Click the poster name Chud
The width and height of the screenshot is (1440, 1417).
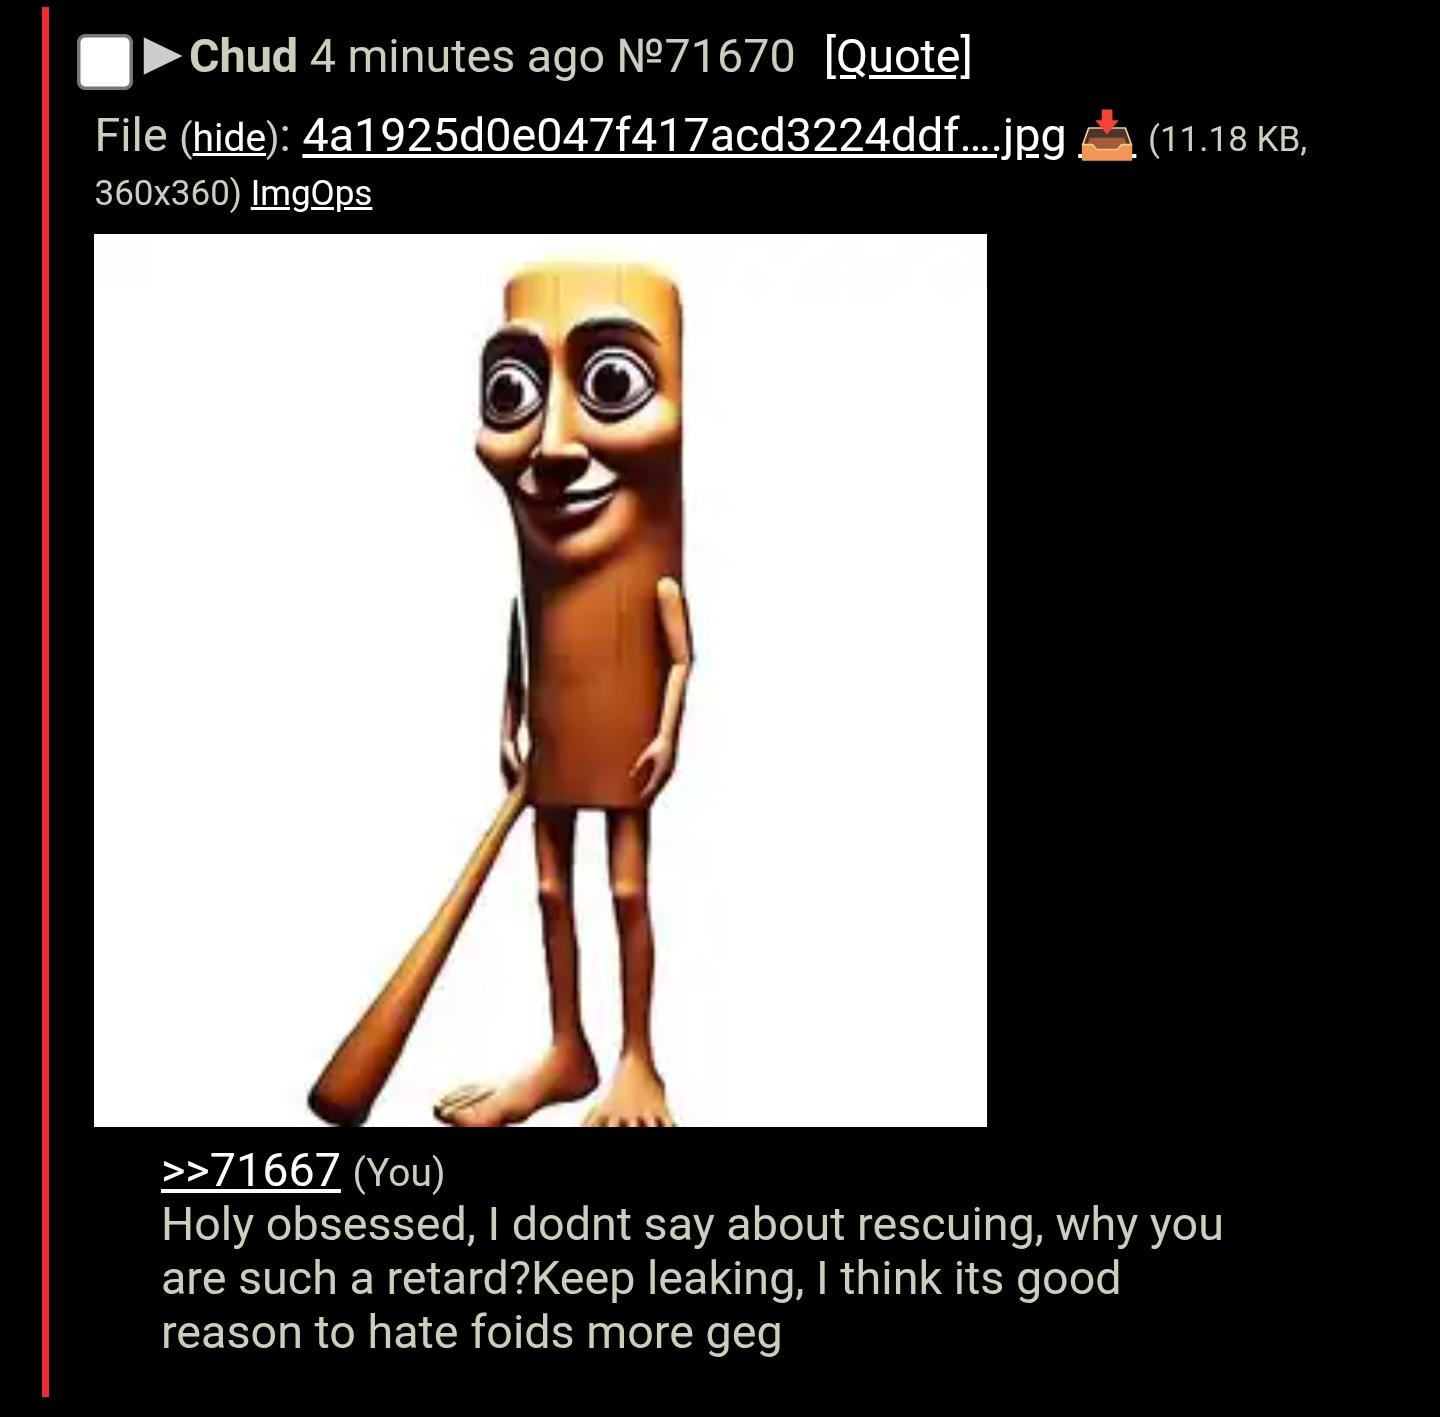pos(243,56)
